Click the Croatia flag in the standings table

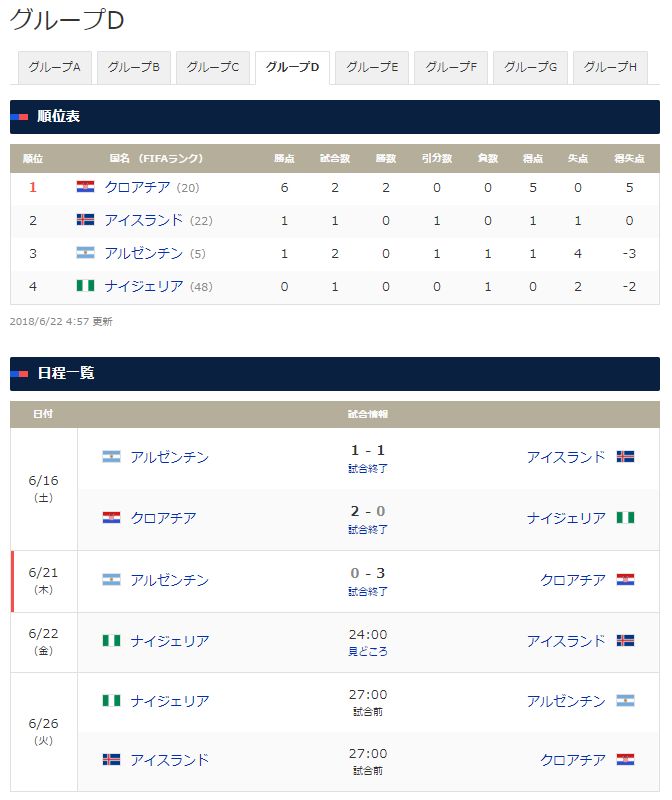click(x=85, y=187)
